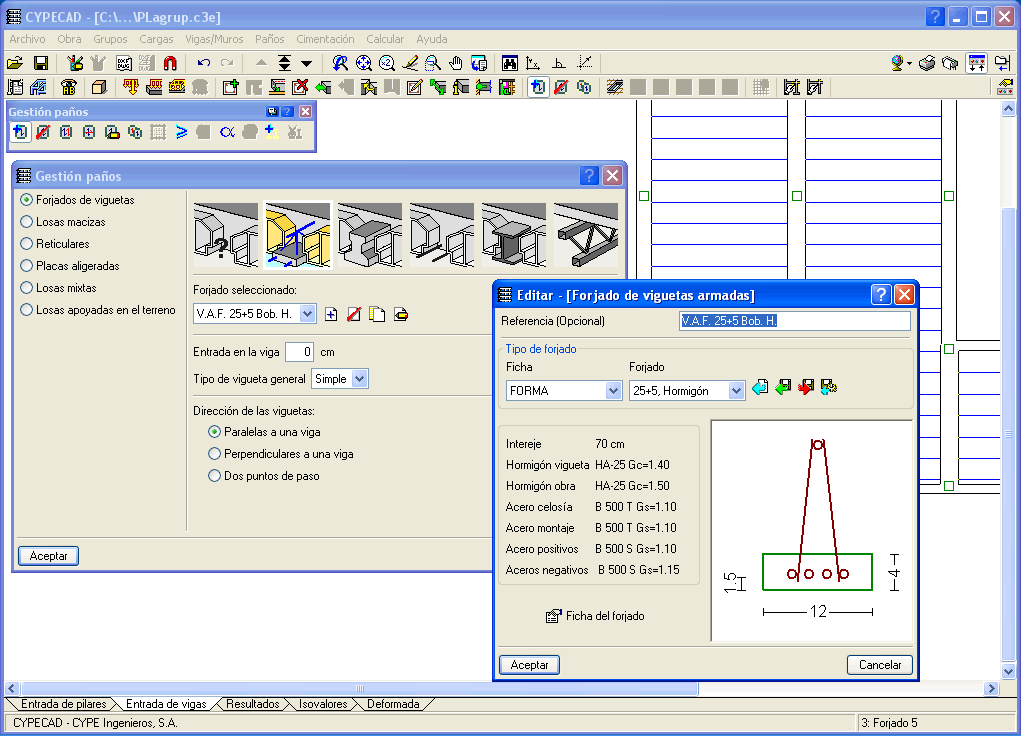Screen dimensions: 1021x736
Task: Switch to the Deformada tab
Action: point(393,704)
